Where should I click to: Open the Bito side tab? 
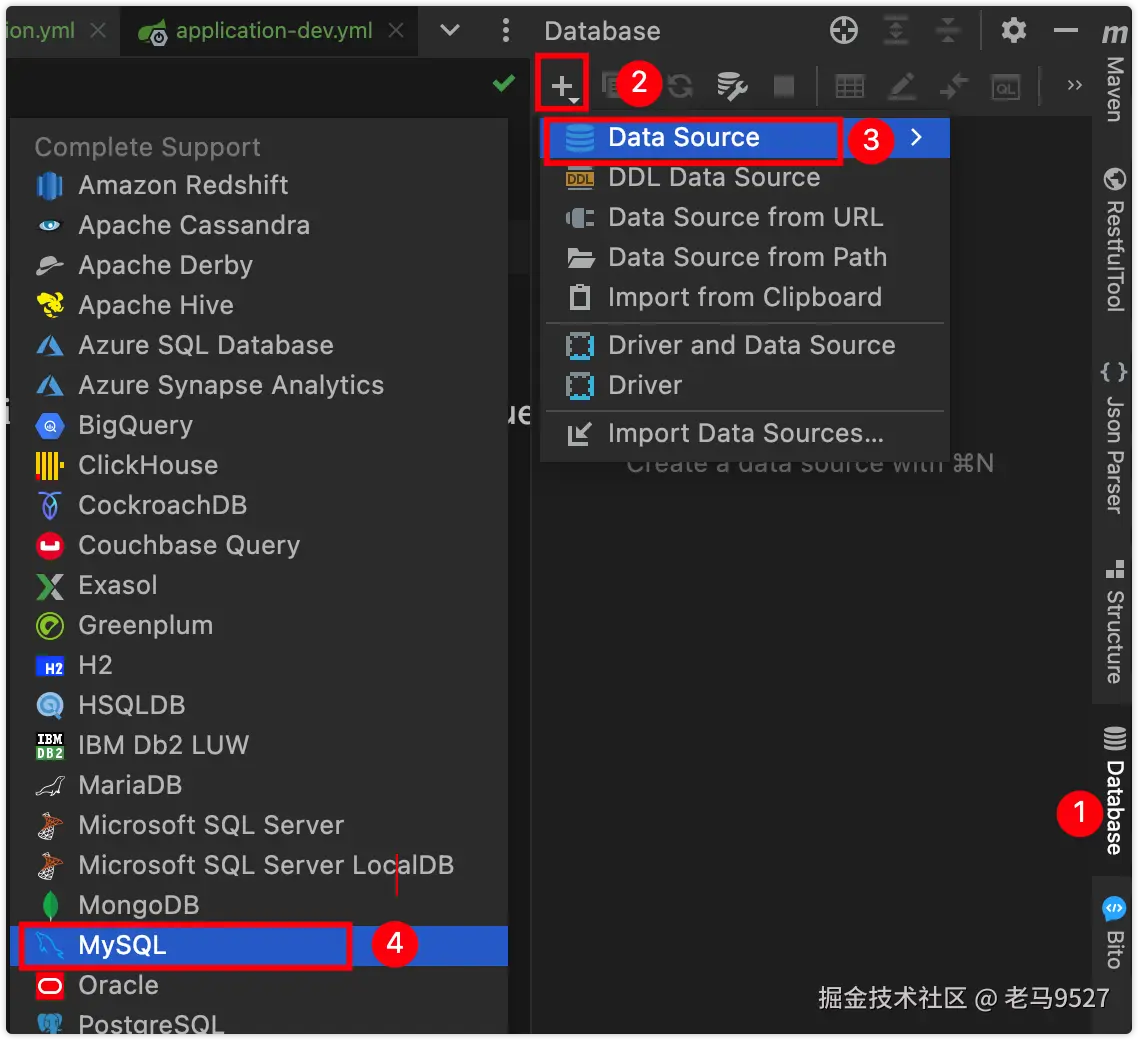coord(1114,933)
